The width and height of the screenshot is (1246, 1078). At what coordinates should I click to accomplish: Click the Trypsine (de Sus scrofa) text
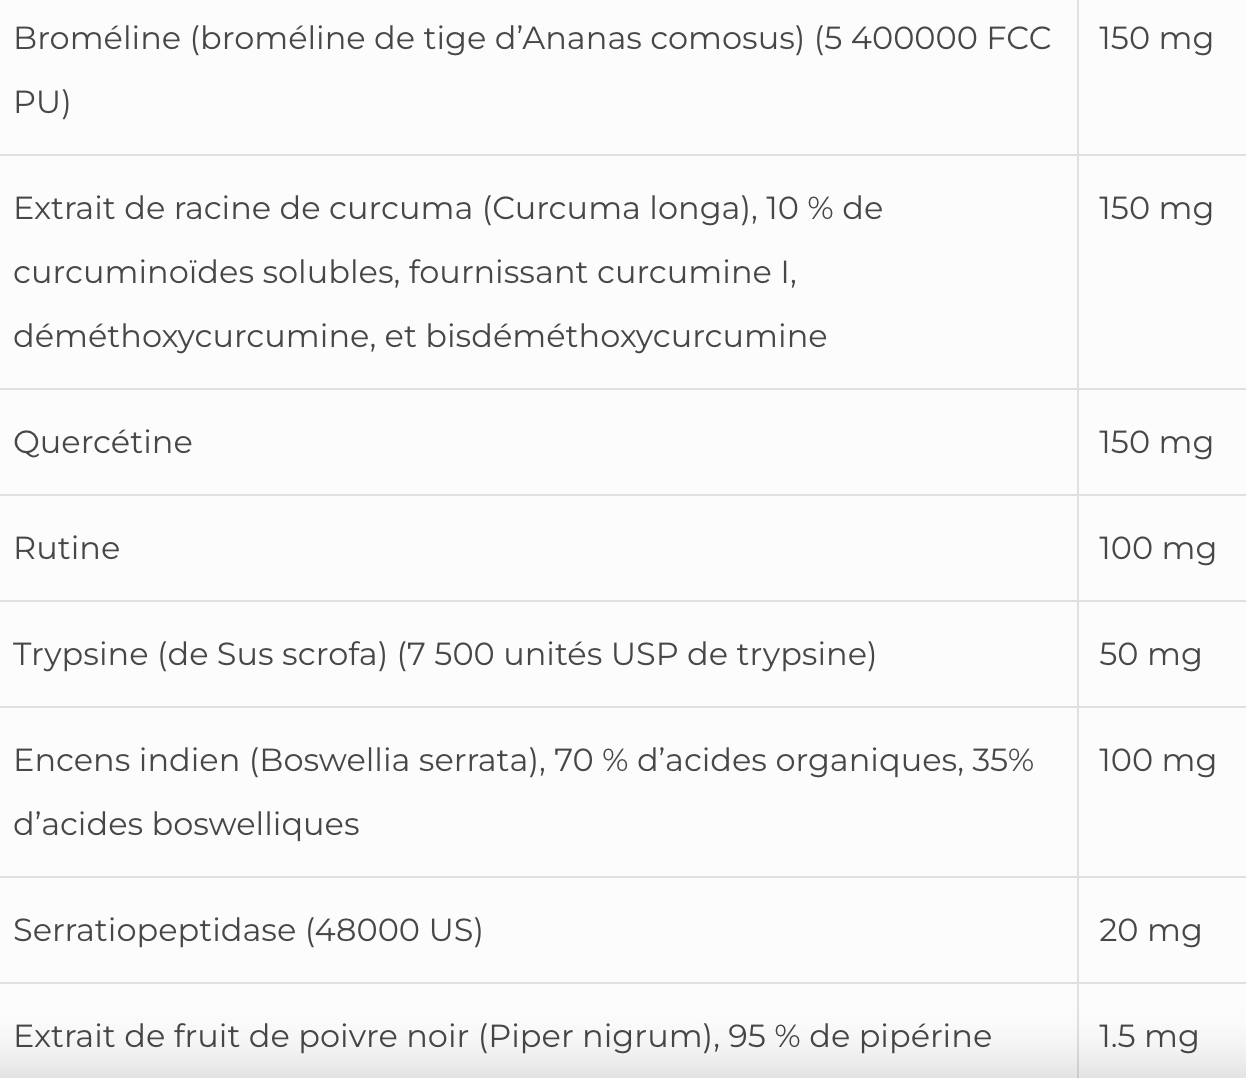pyautogui.click(x=200, y=654)
